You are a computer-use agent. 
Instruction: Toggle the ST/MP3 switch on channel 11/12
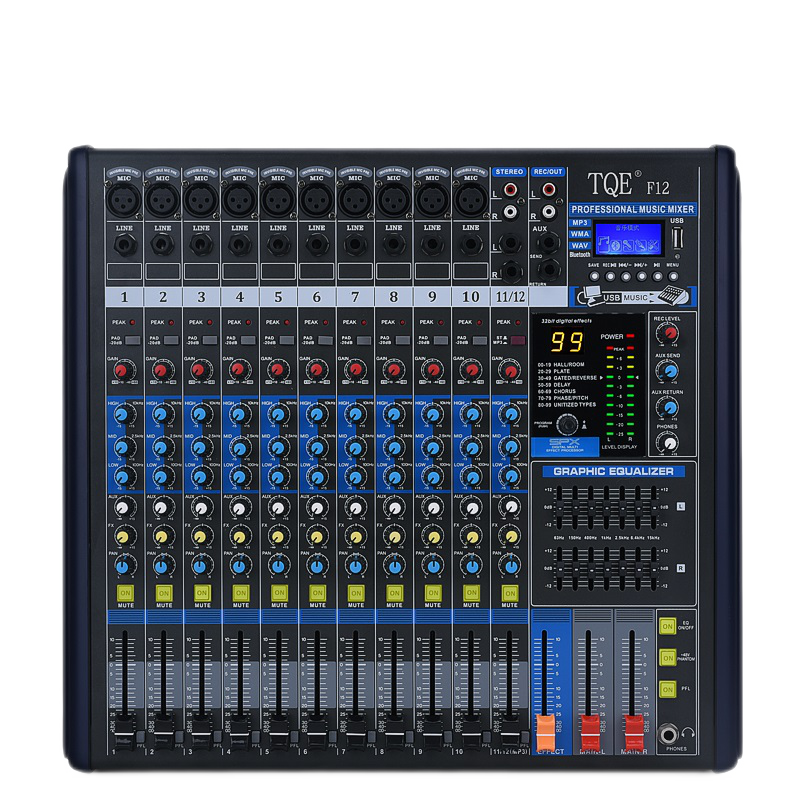pyautogui.click(x=517, y=340)
